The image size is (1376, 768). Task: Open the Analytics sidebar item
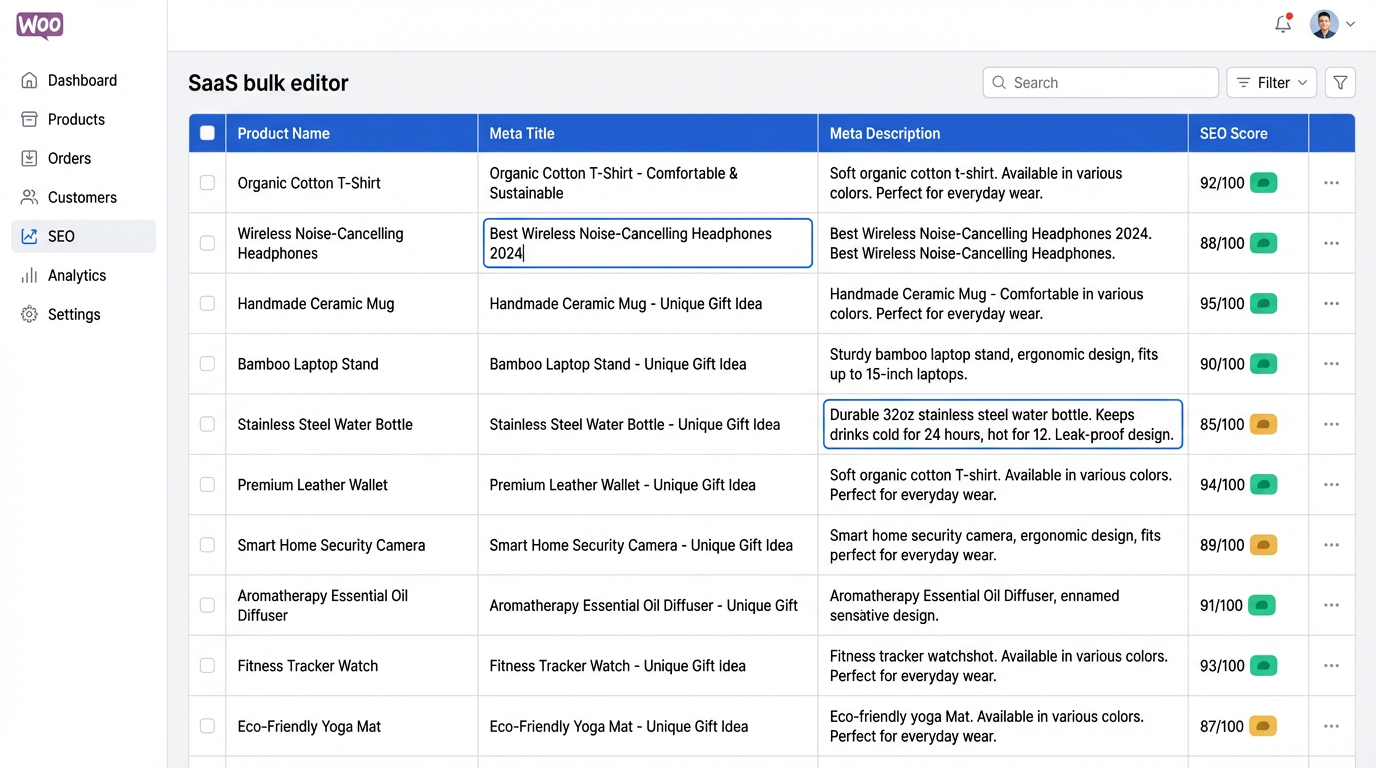click(76, 275)
